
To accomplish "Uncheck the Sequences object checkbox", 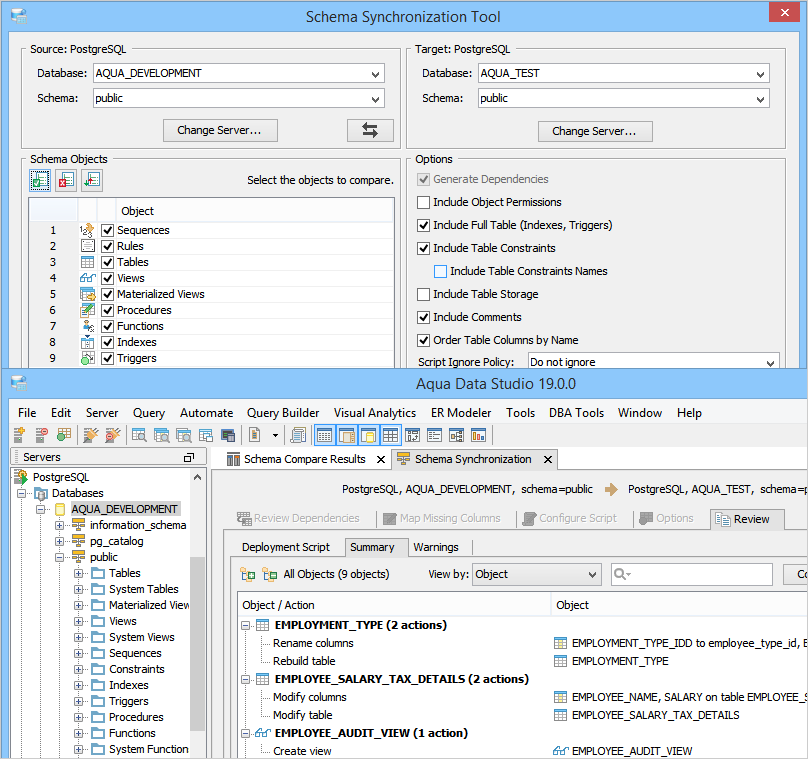I will pos(107,230).
